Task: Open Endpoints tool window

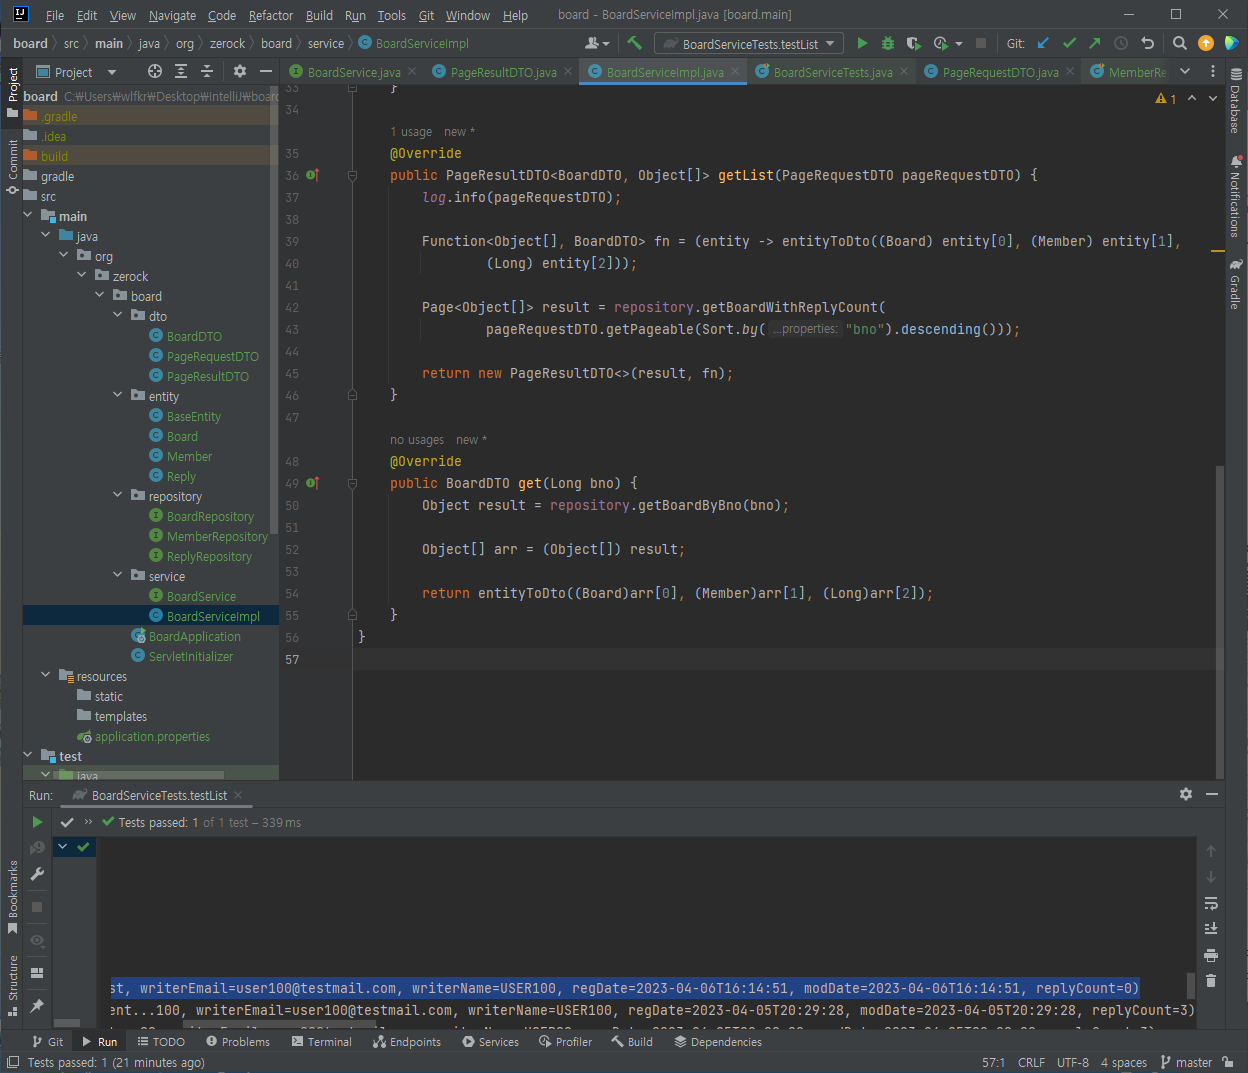Action: coord(407,1041)
